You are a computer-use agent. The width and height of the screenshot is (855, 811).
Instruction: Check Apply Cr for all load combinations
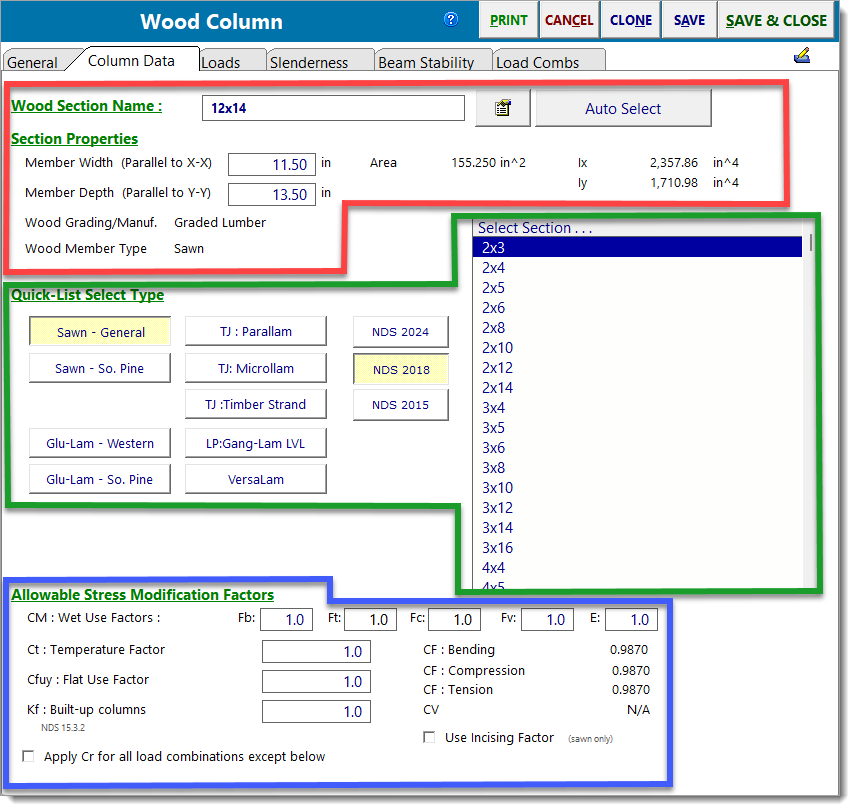coord(28,757)
